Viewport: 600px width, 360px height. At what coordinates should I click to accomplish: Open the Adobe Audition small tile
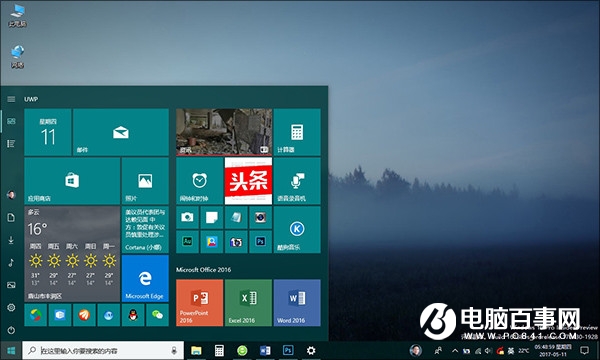tap(187, 241)
